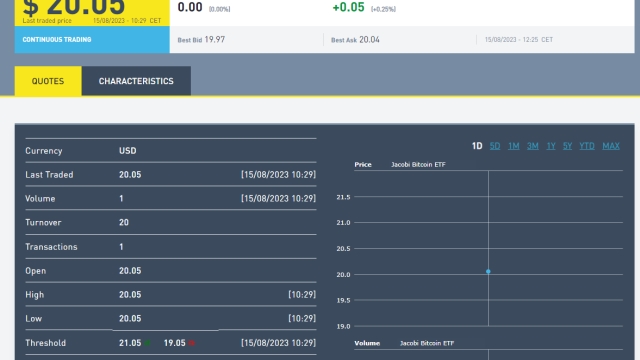Click the 19.0 price axis label
This screenshot has width=640, height=360.
coord(343,327)
